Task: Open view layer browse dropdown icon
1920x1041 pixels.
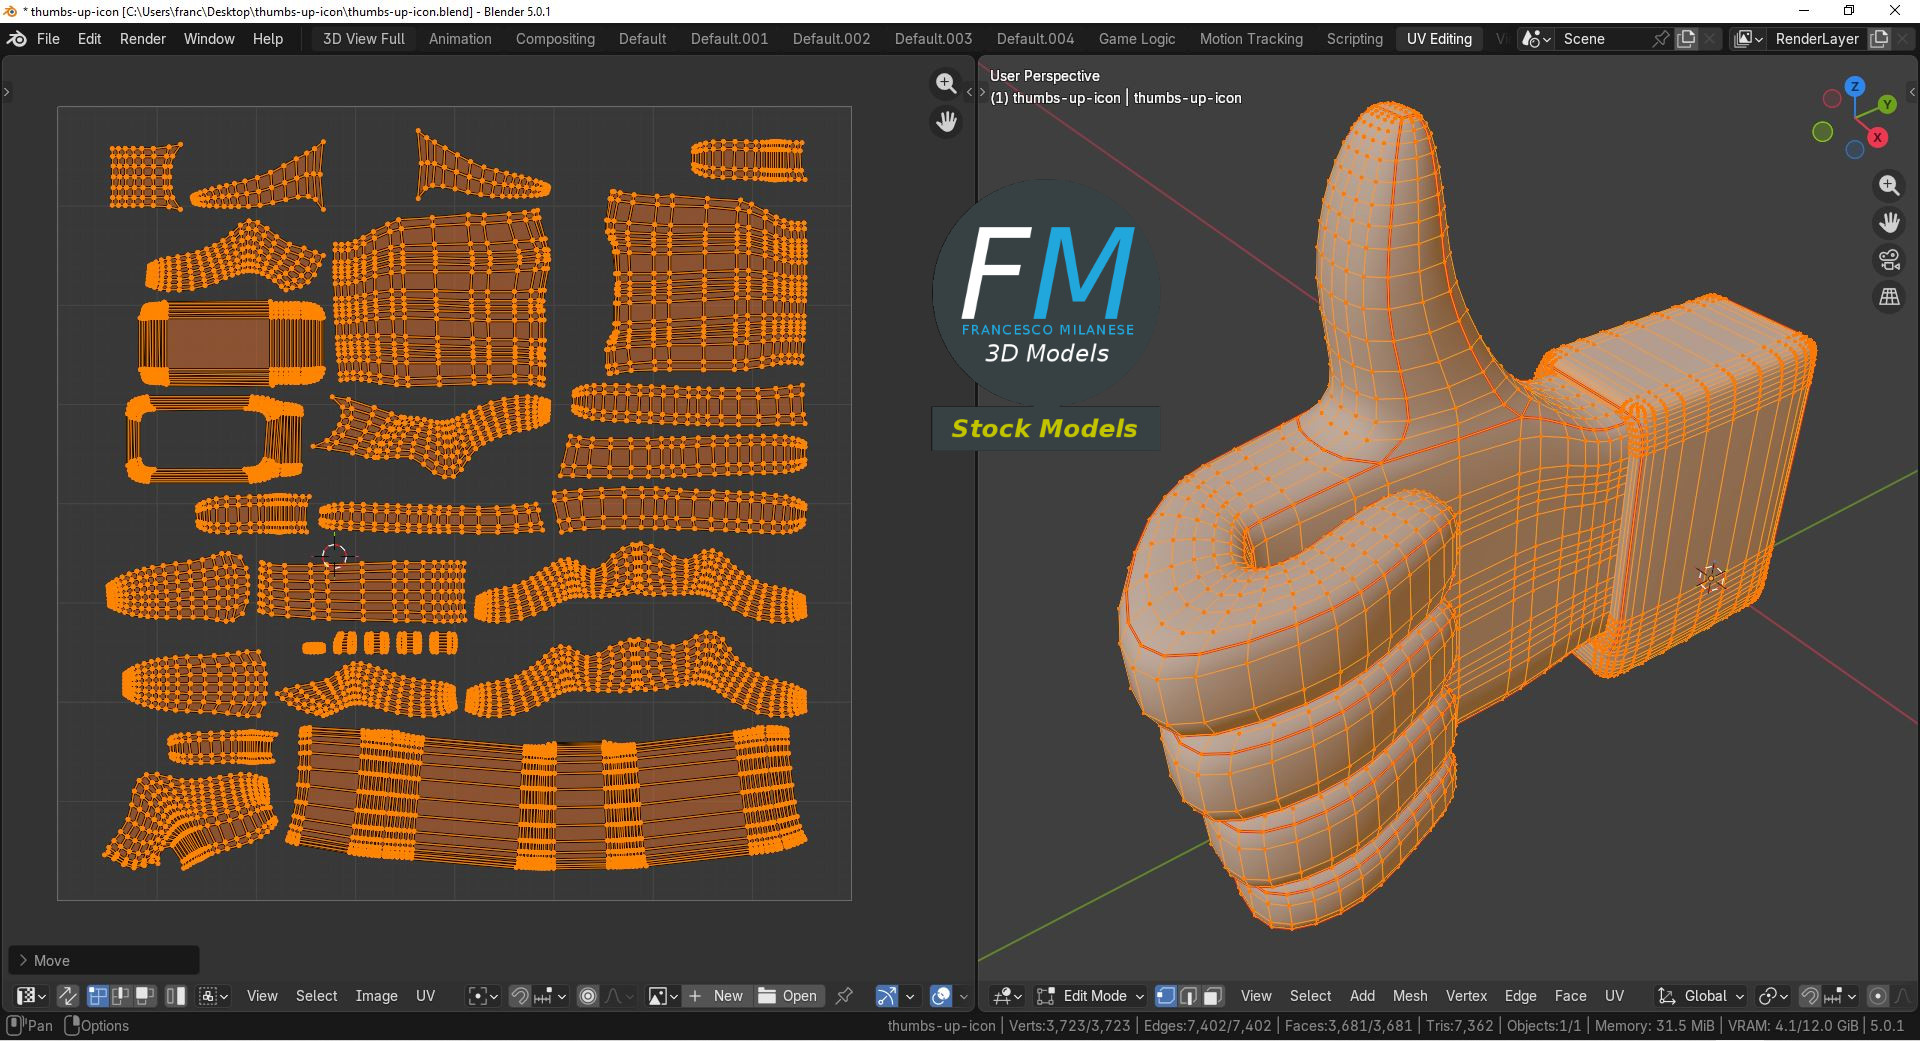Action: point(1749,39)
